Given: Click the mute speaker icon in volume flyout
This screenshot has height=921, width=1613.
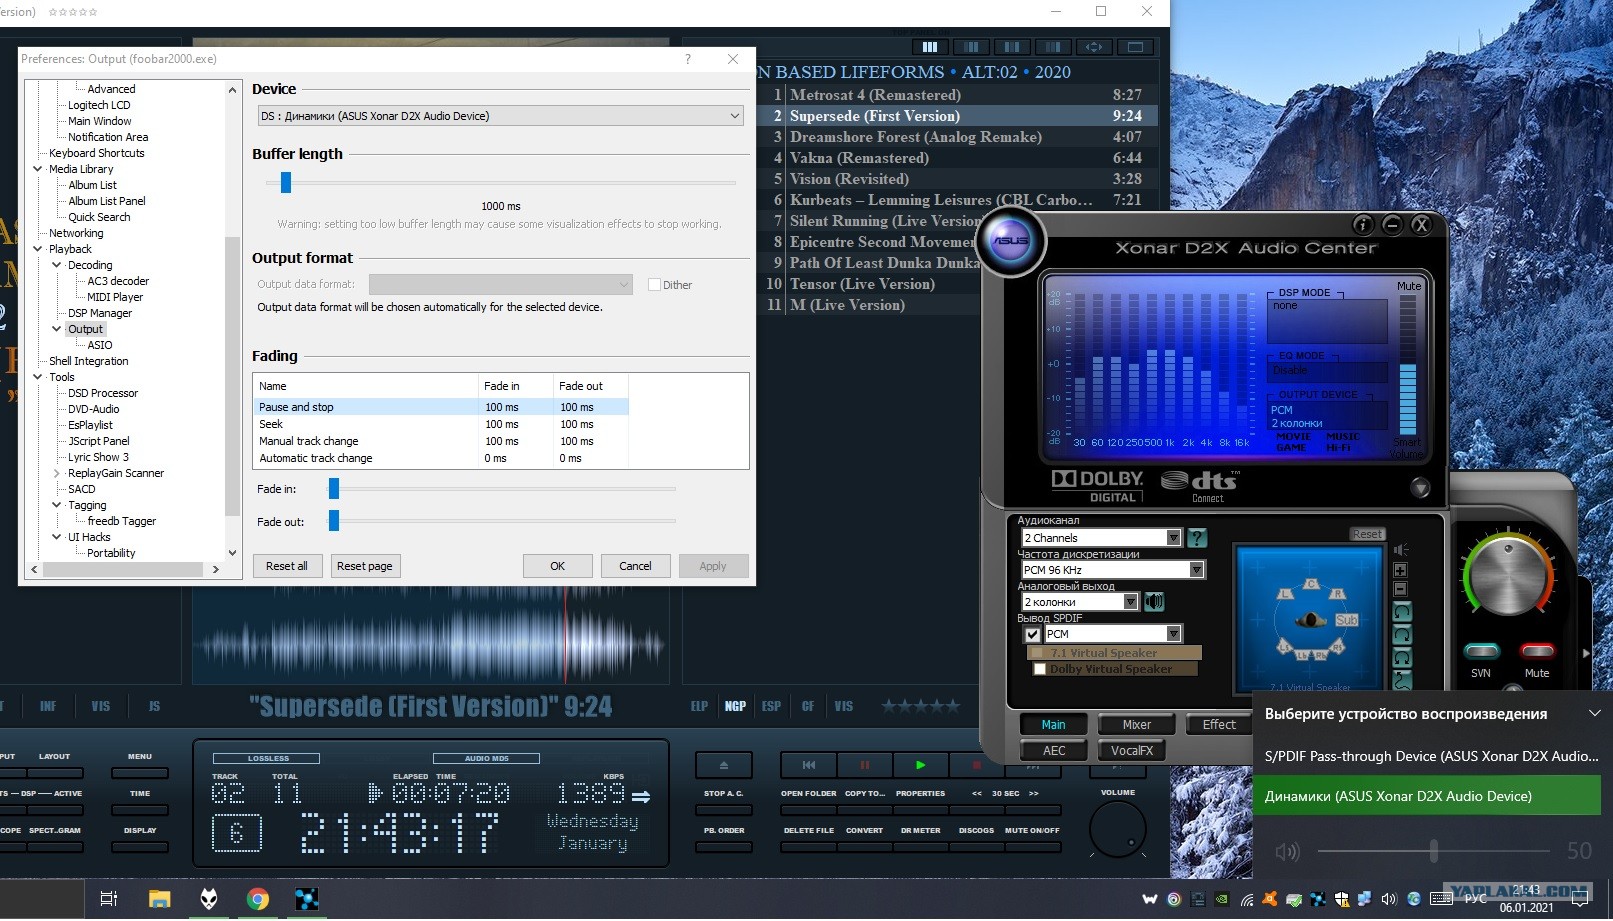Looking at the screenshot, I should 1287,851.
